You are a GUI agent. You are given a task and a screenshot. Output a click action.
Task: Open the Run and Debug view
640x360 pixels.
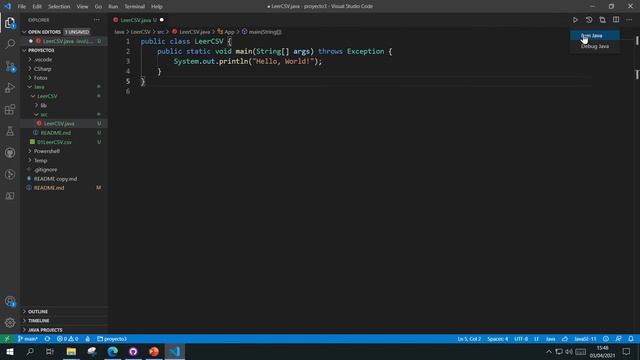10,88
